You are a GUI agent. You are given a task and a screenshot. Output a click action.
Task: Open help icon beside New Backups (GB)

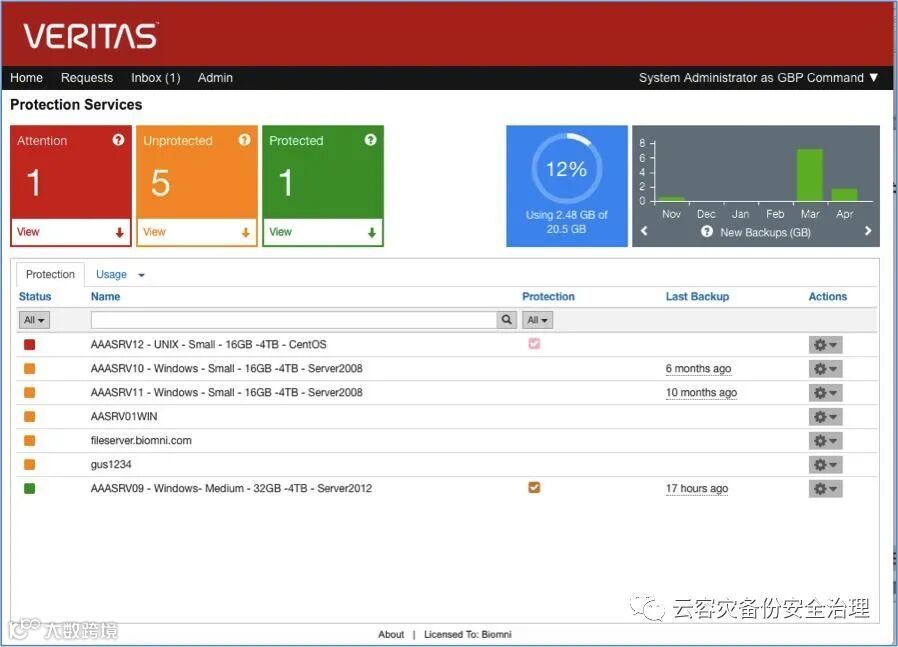[707, 231]
